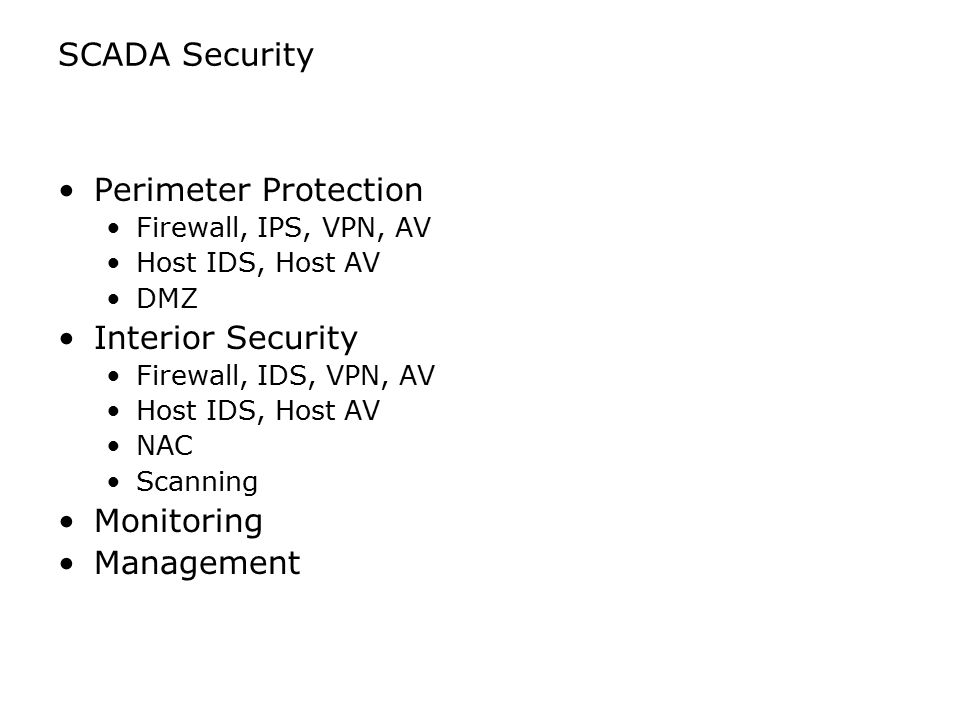Viewport: 960px width, 720px height.
Task: Click the DMZ bullet text
Action: (167, 299)
